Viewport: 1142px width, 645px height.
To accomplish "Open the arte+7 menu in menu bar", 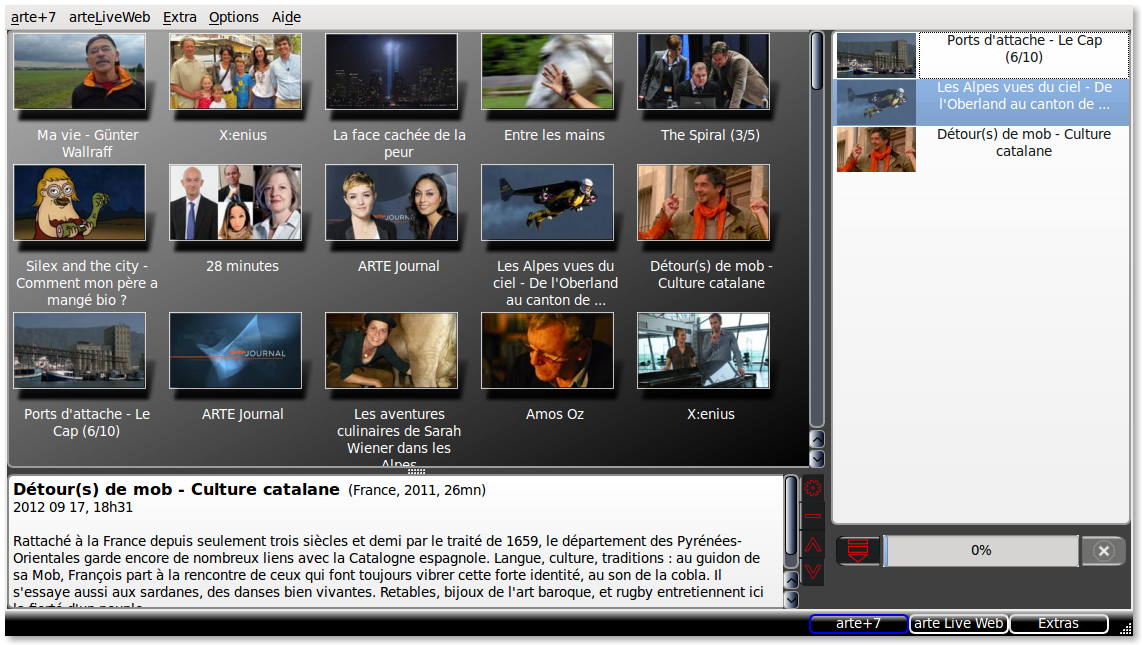I will click(32, 17).
